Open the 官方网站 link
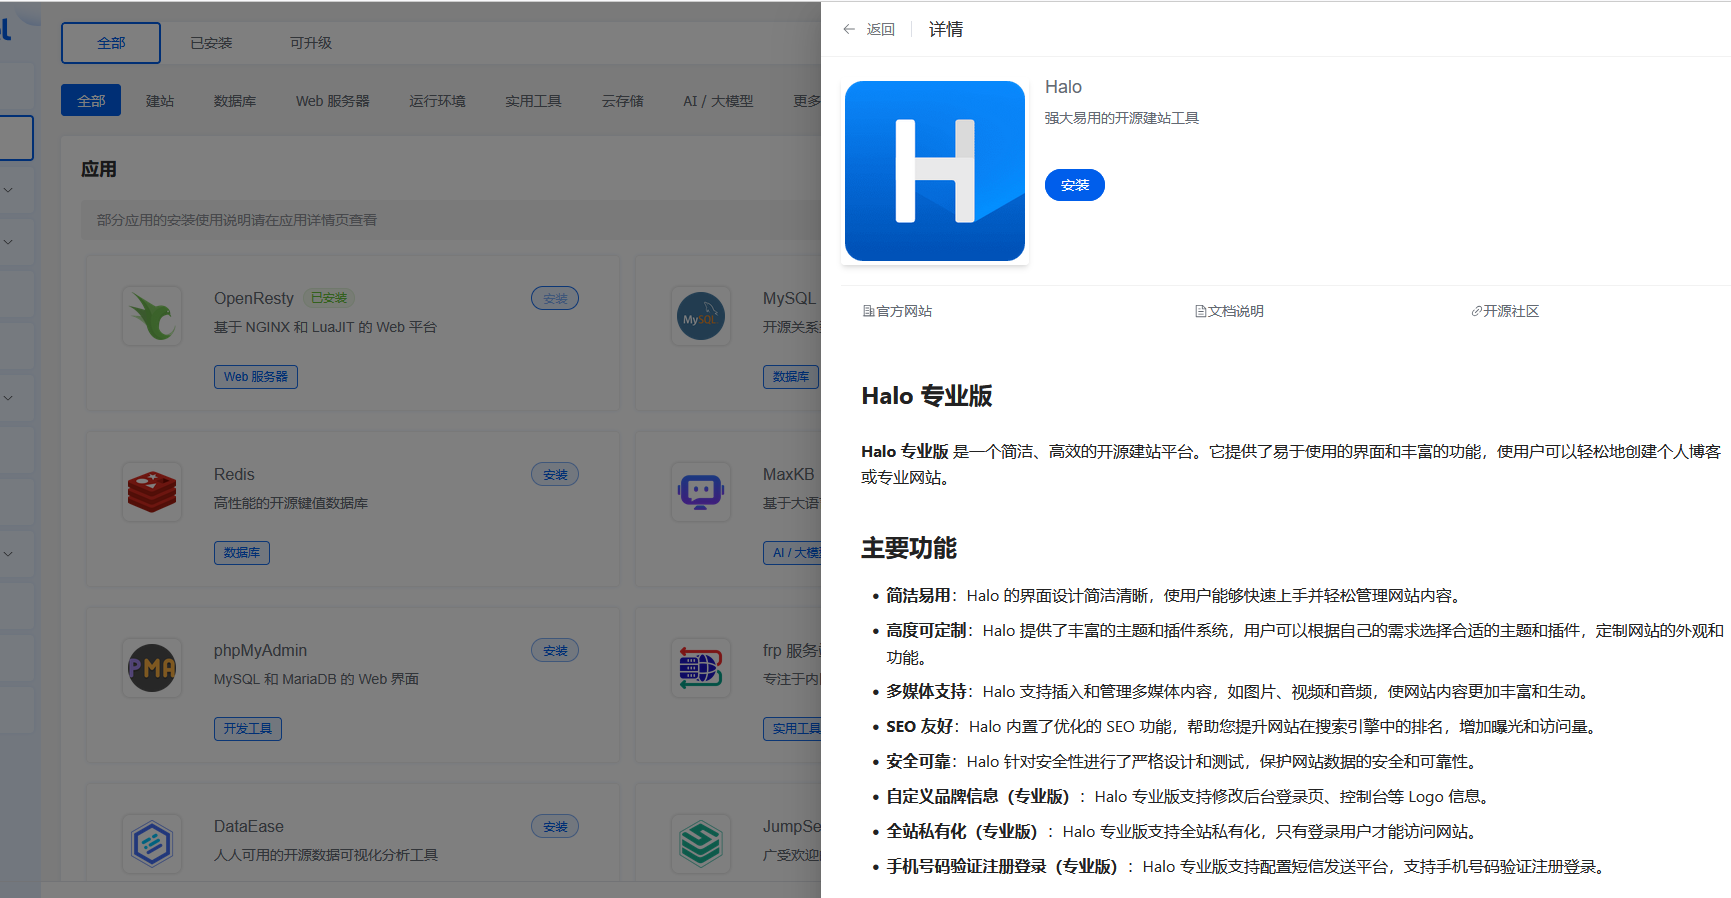 [x=897, y=311]
